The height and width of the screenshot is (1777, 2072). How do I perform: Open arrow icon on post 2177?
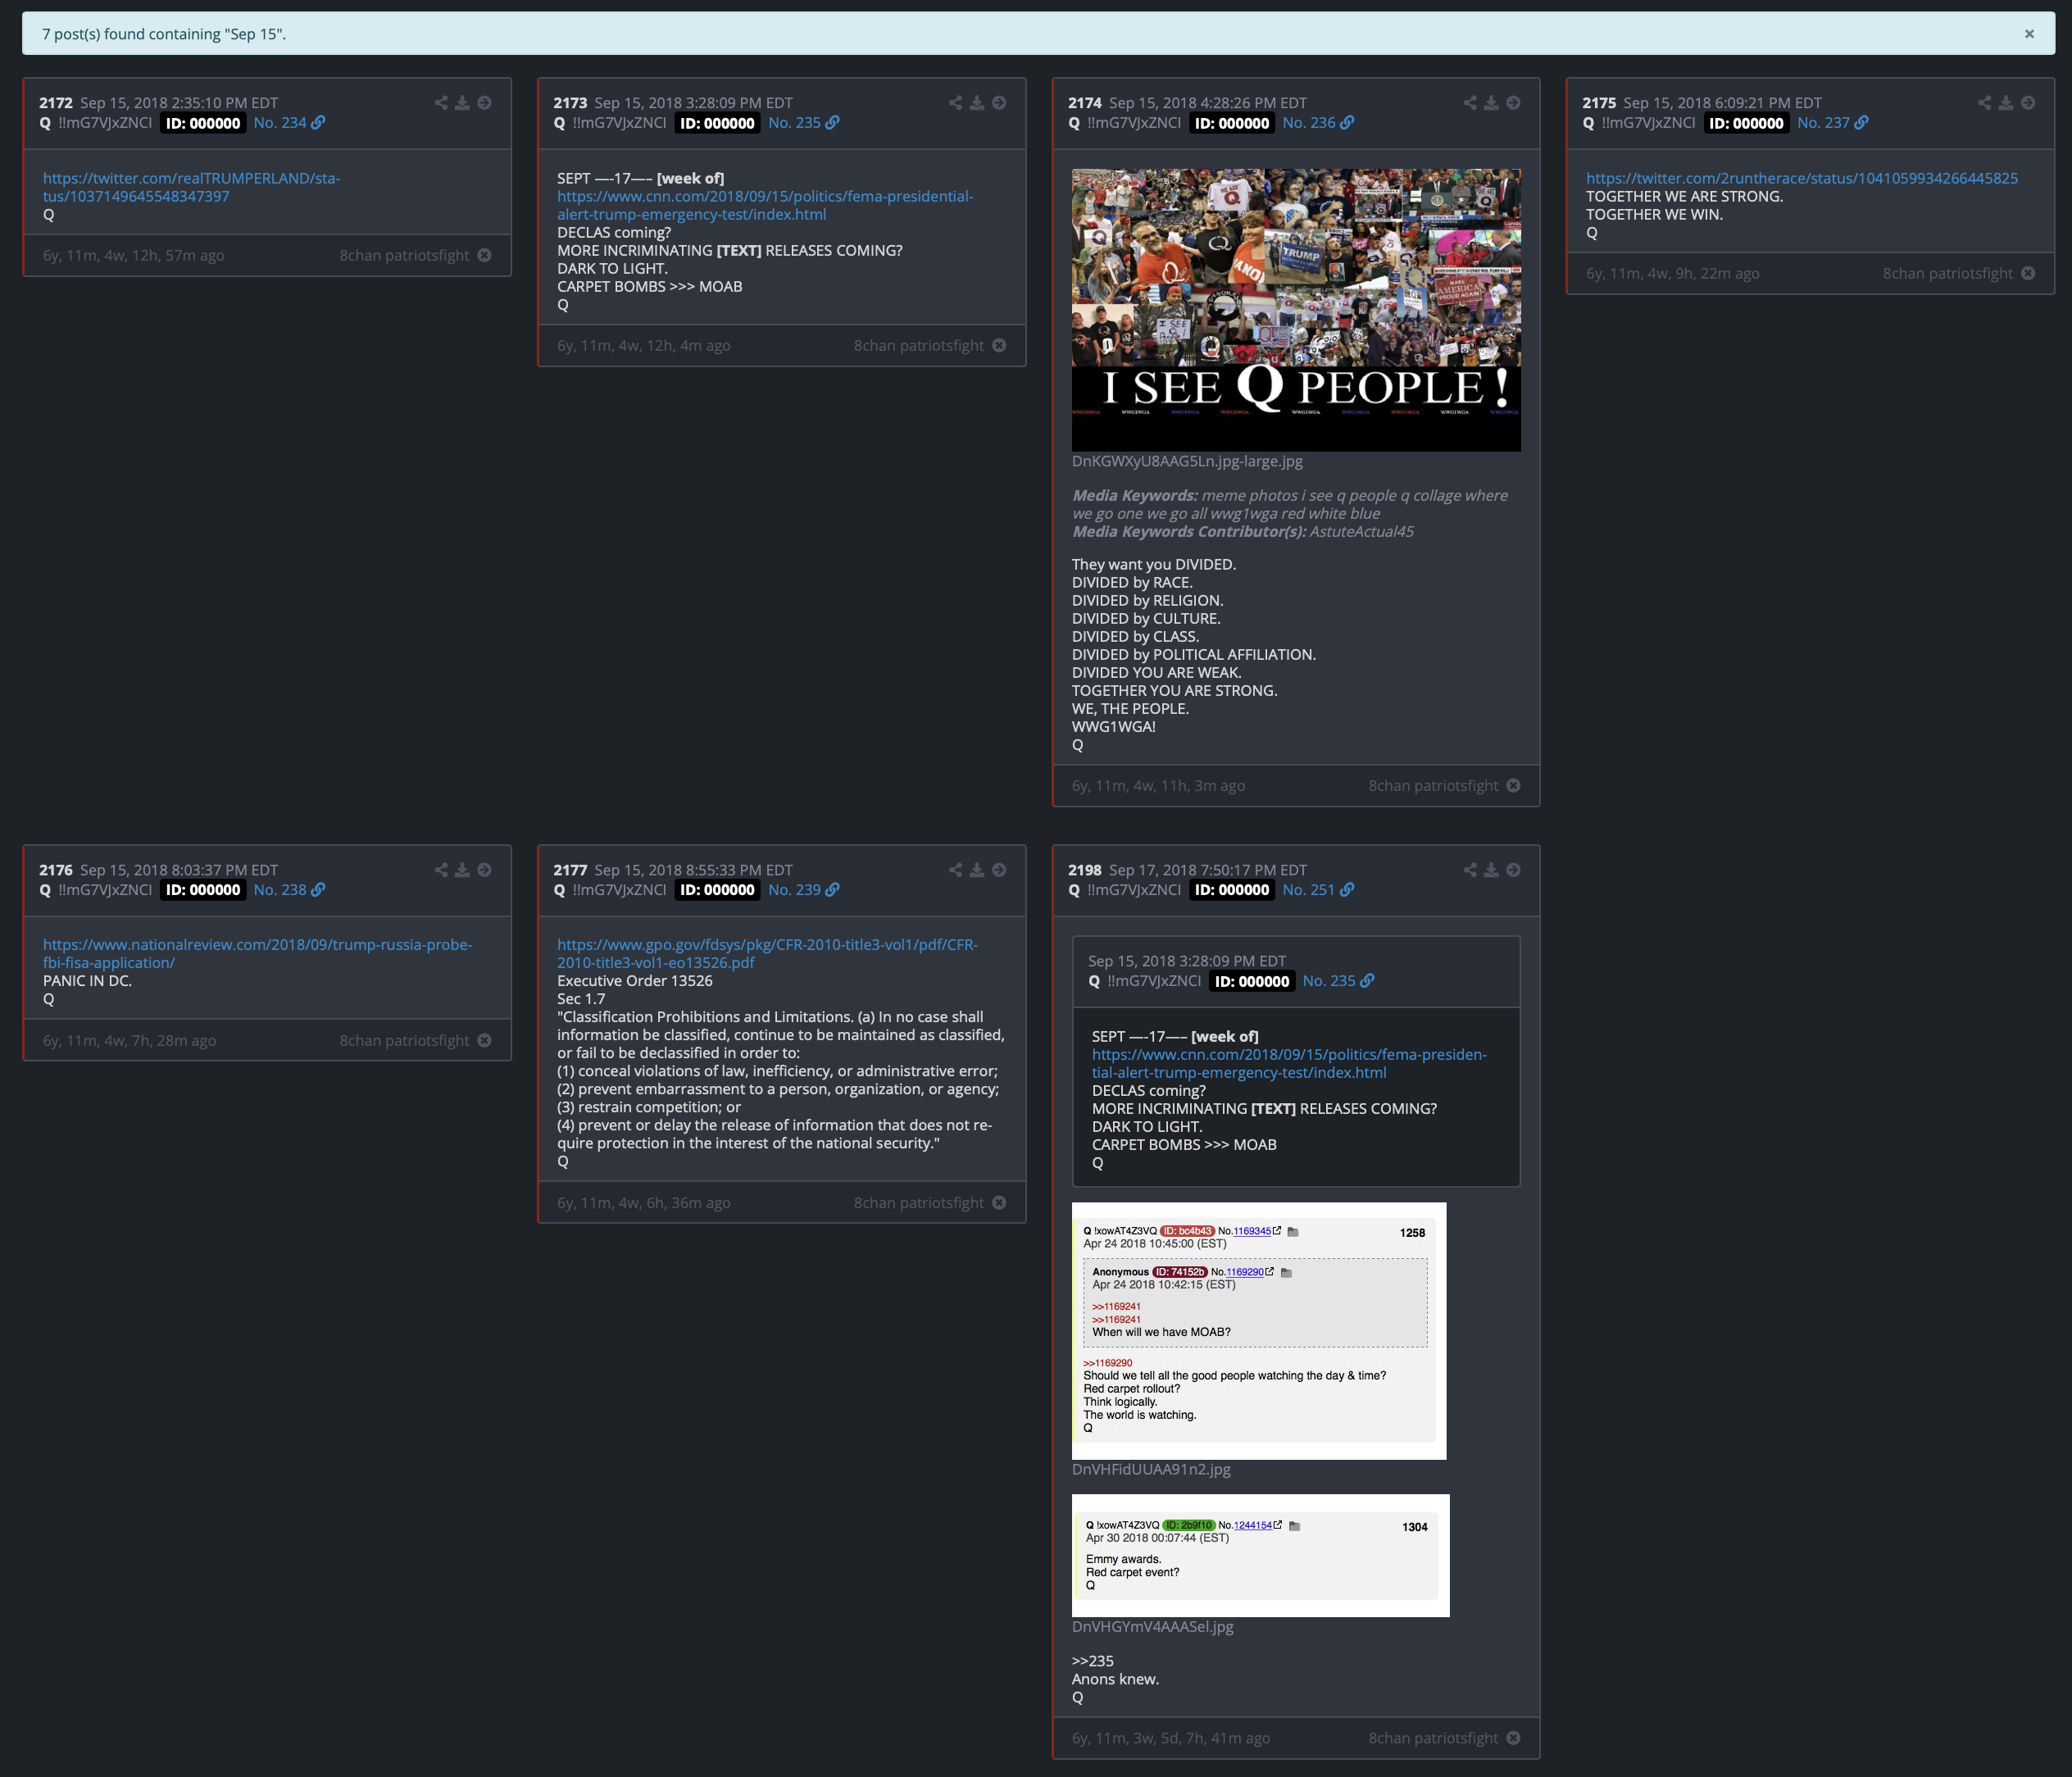click(x=999, y=870)
